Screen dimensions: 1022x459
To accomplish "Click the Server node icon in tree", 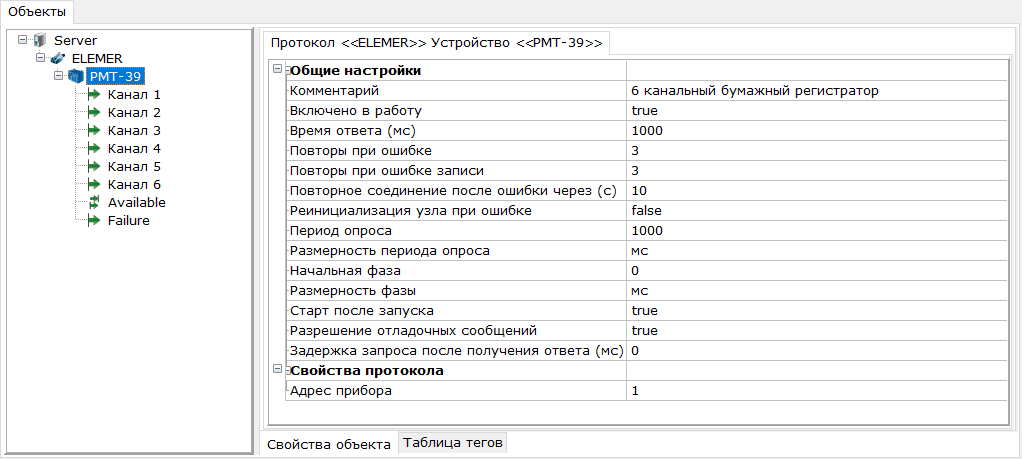I will pos(40,41).
